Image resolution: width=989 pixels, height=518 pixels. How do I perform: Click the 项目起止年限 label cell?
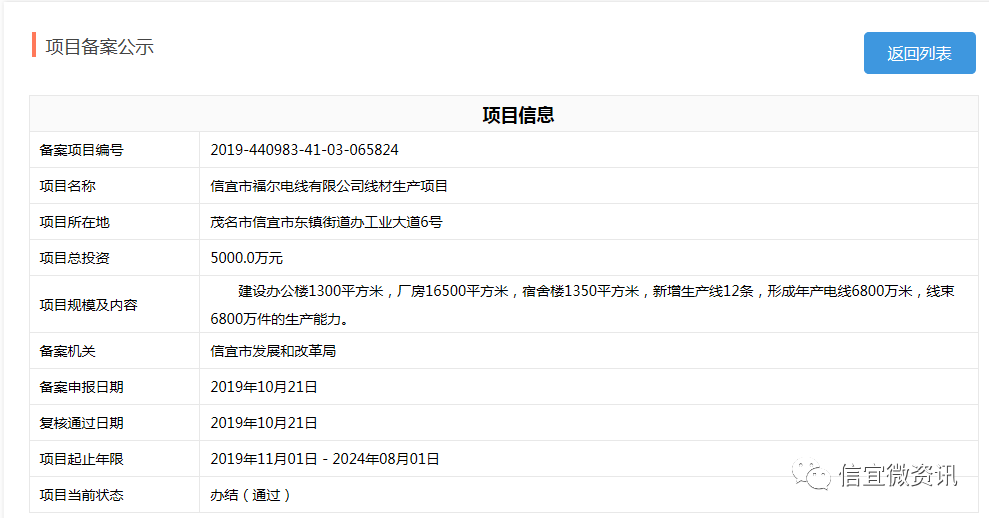click(114, 459)
